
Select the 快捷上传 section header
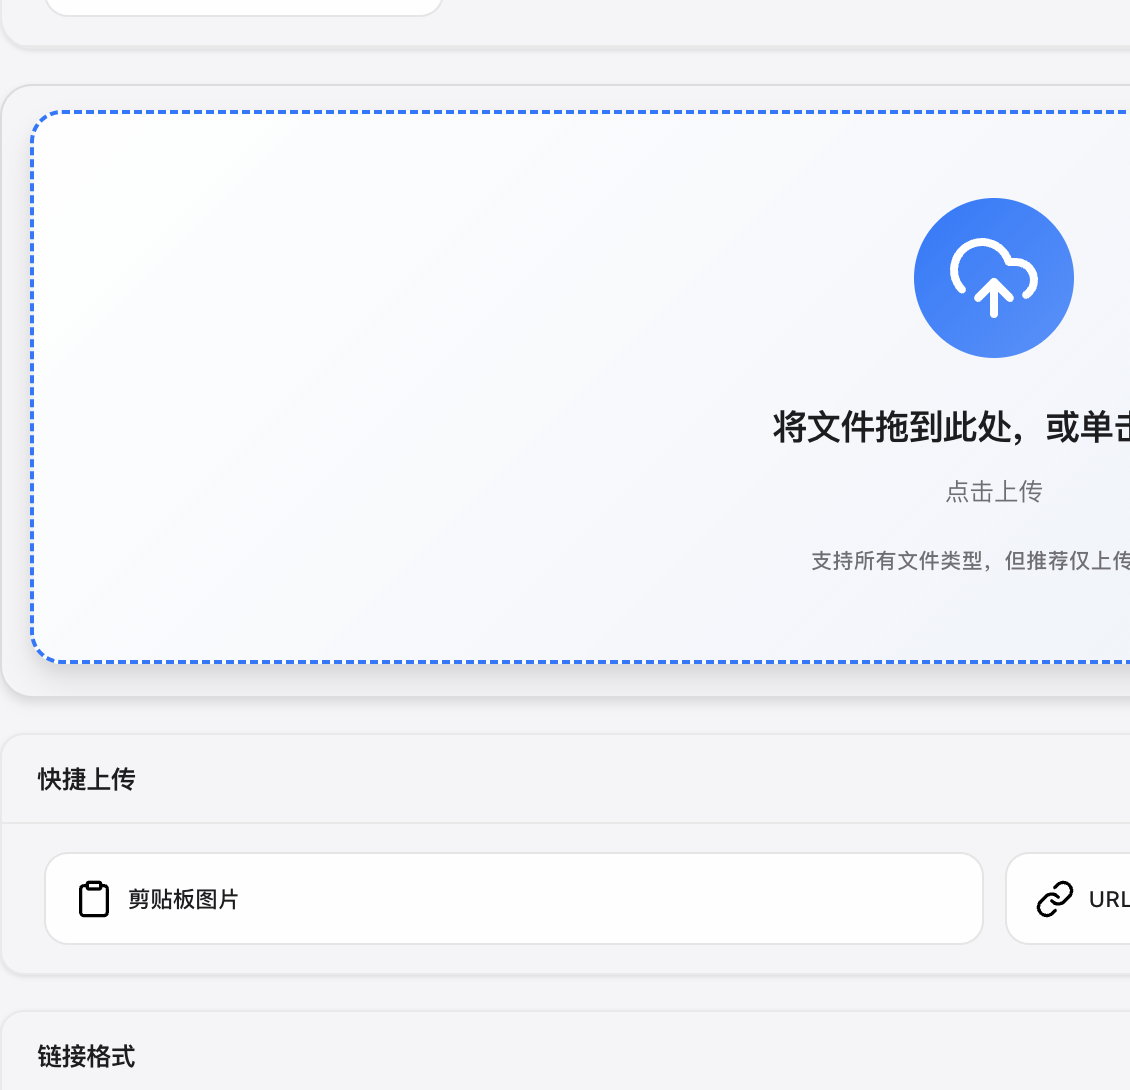tap(87, 779)
